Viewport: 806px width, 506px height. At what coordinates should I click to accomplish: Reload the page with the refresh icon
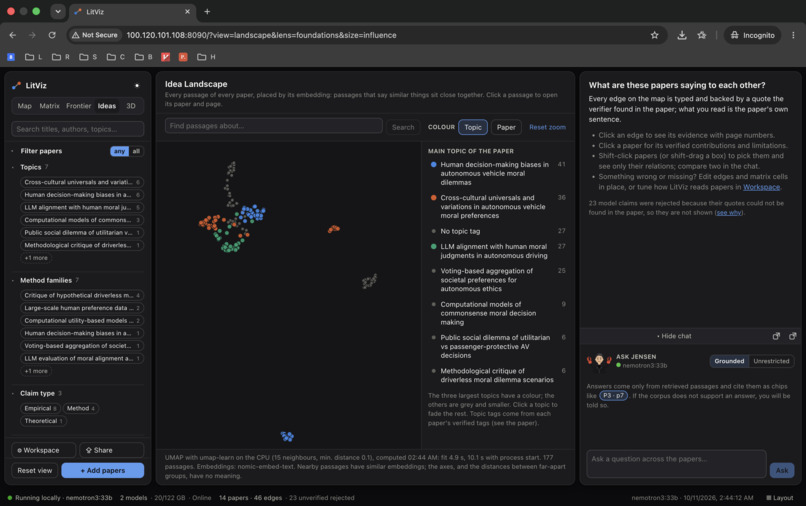coord(52,35)
